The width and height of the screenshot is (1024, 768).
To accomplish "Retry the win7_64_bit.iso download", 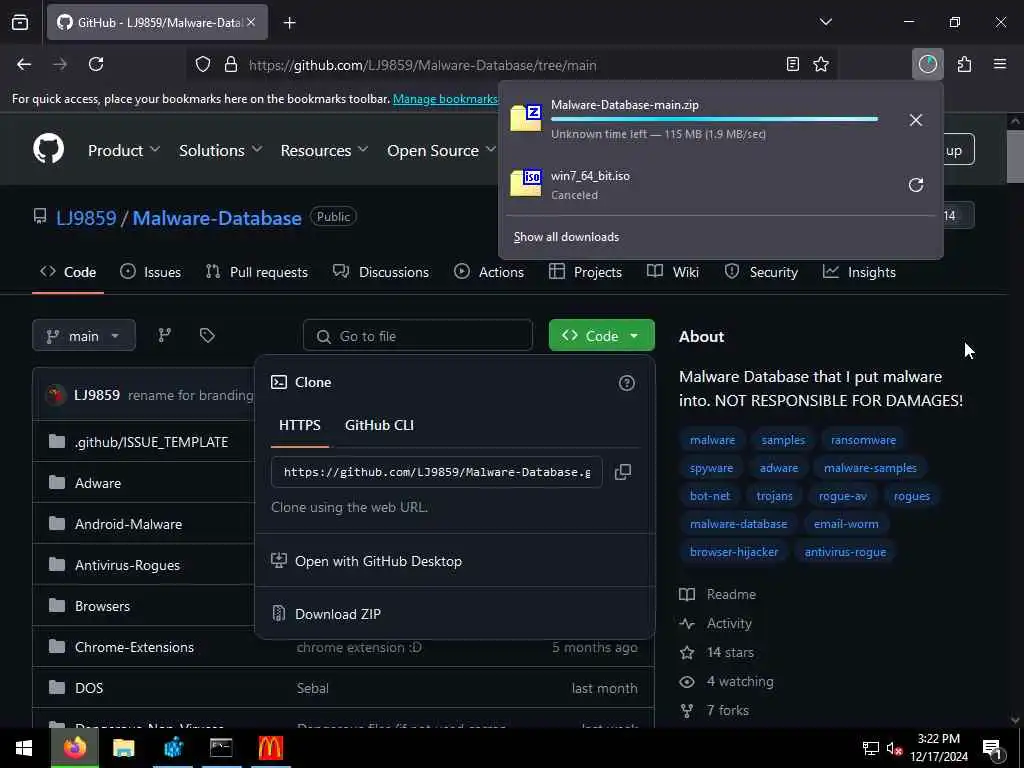I will pos(916,185).
